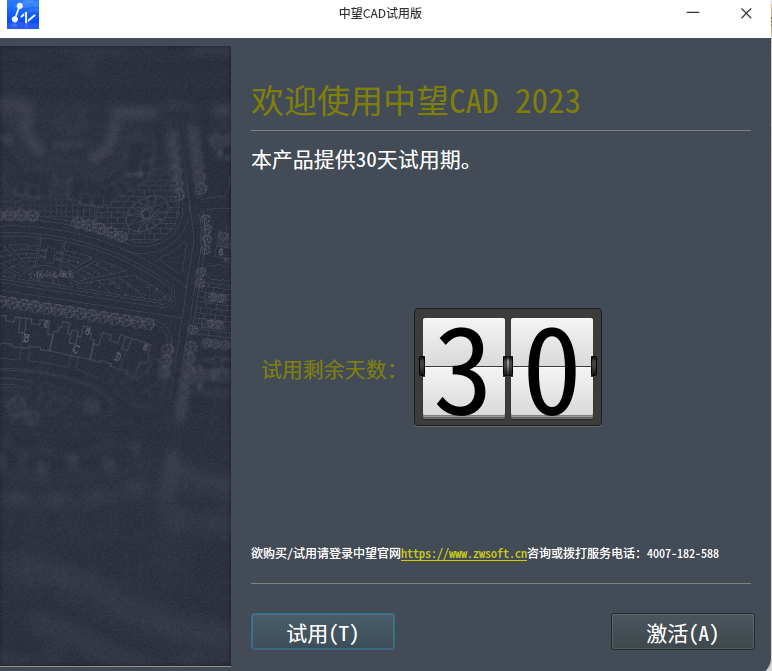The image size is (772, 671).
Task: Click the 激活(A) activate button
Action: pos(682,632)
